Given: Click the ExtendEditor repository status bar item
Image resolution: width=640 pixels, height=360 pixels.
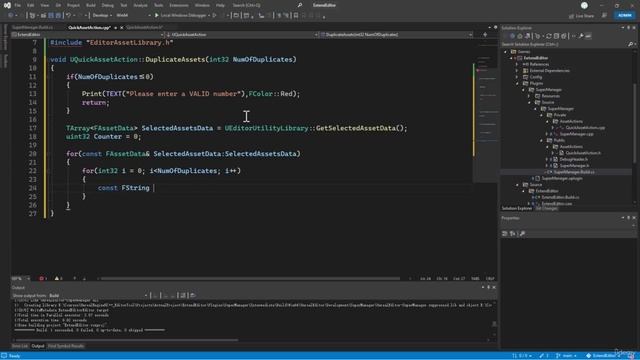Looking at the screenshot, I should (603, 356).
